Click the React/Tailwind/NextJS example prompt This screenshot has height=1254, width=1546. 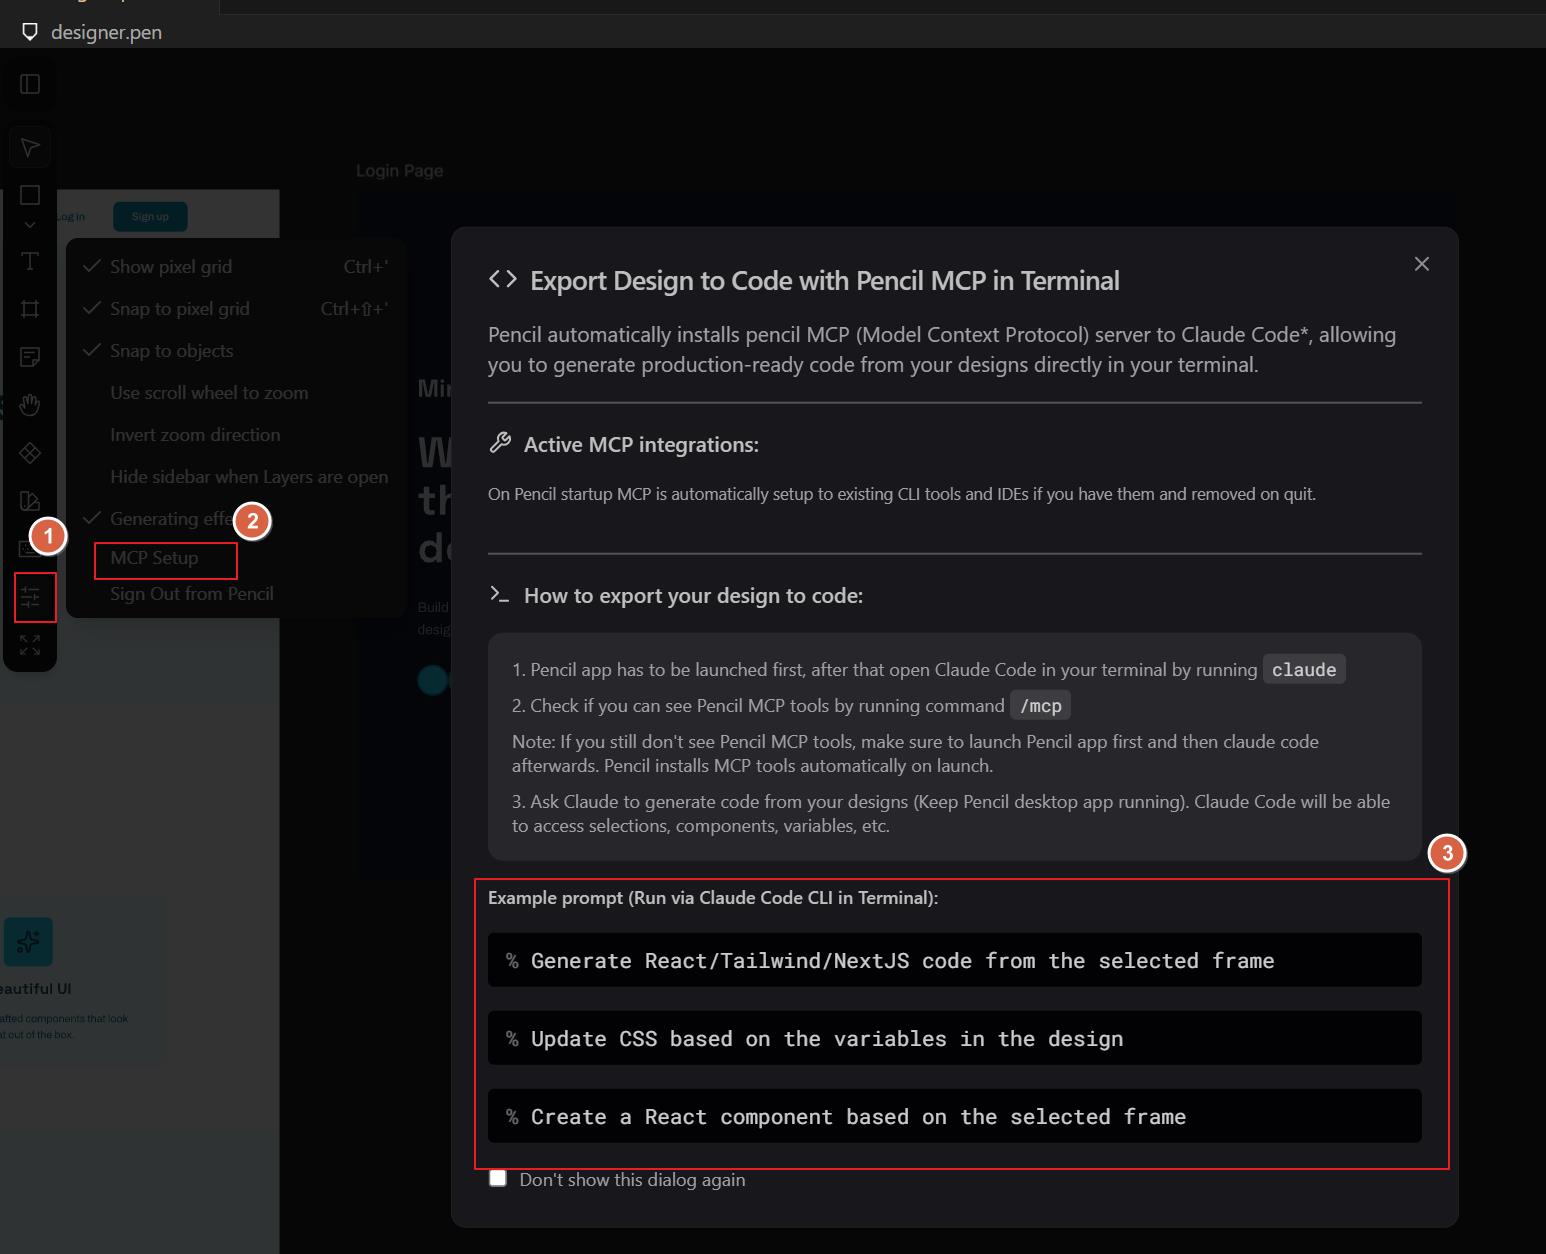click(954, 960)
